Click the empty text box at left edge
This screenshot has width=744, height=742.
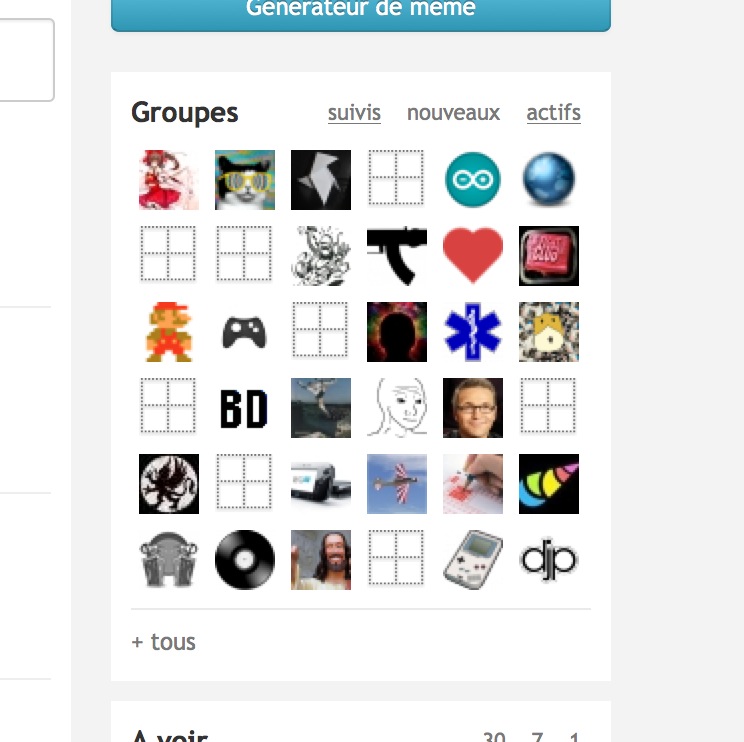tap(26, 60)
